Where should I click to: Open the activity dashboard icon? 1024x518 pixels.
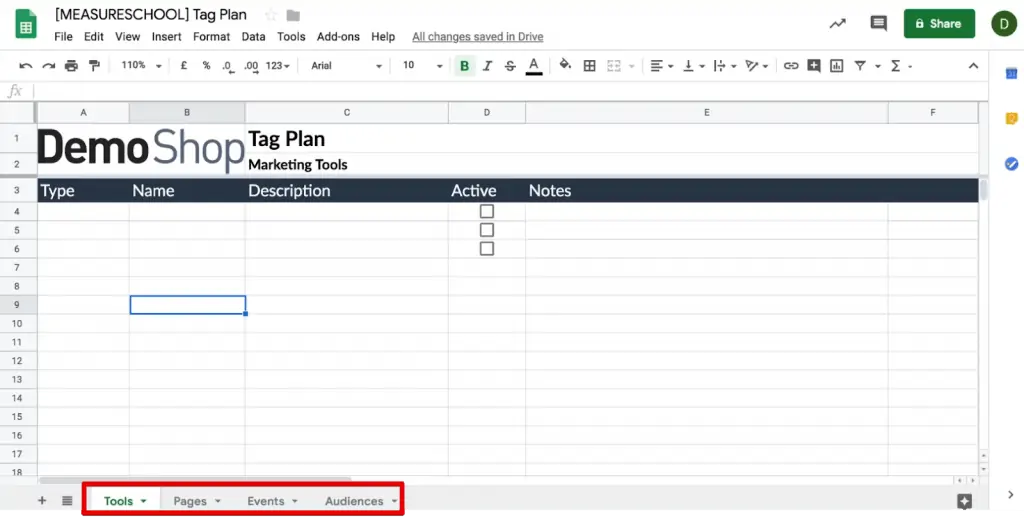click(837, 24)
